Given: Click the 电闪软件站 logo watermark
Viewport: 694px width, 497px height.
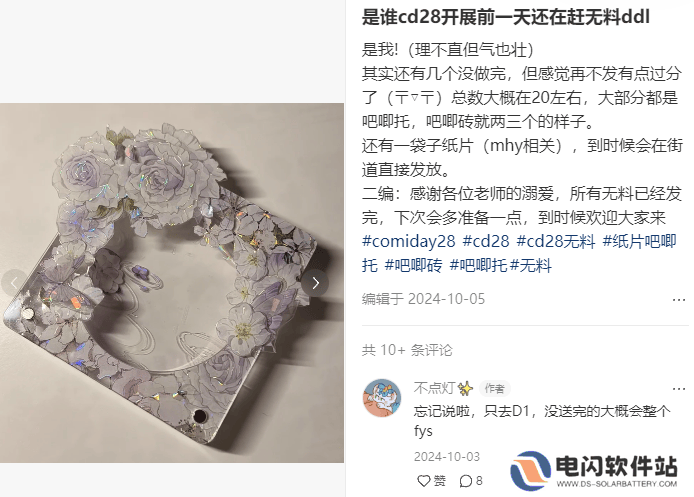Looking at the screenshot, I should coord(594,471).
